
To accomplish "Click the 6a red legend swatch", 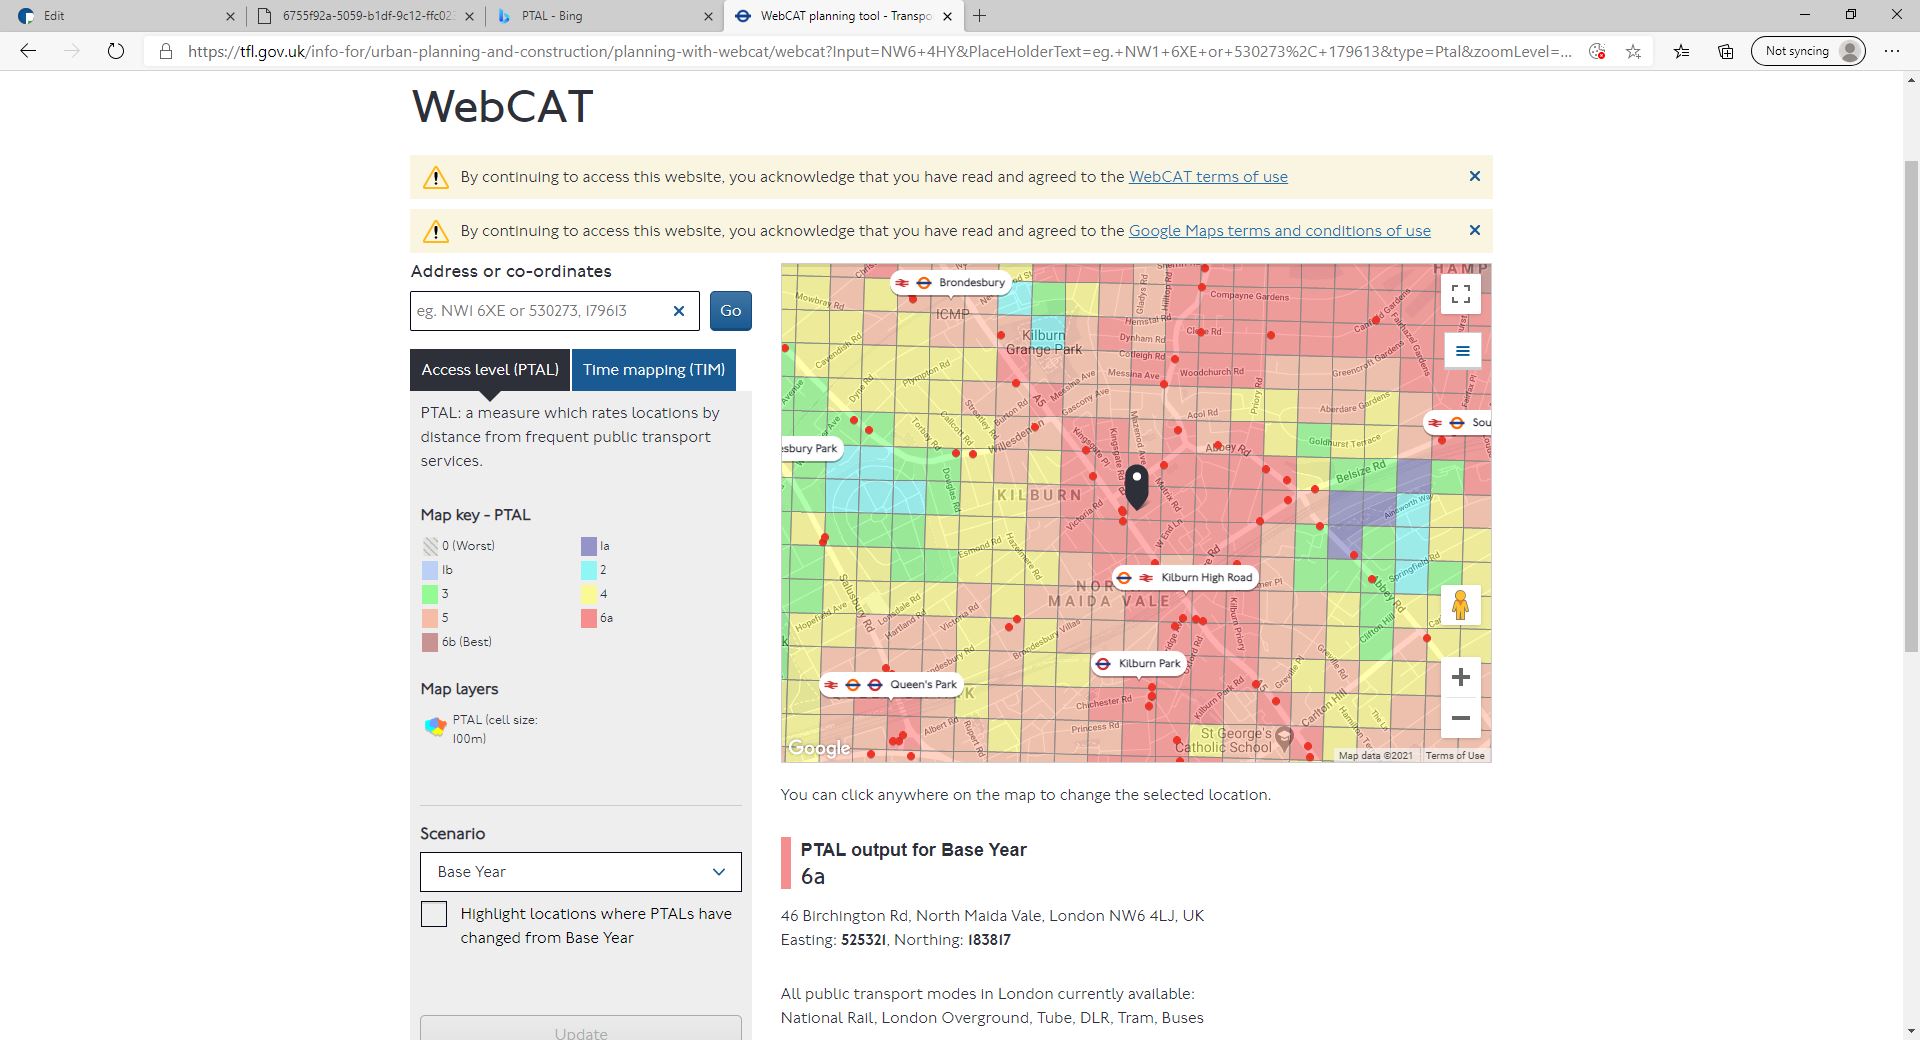I will click(589, 618).
